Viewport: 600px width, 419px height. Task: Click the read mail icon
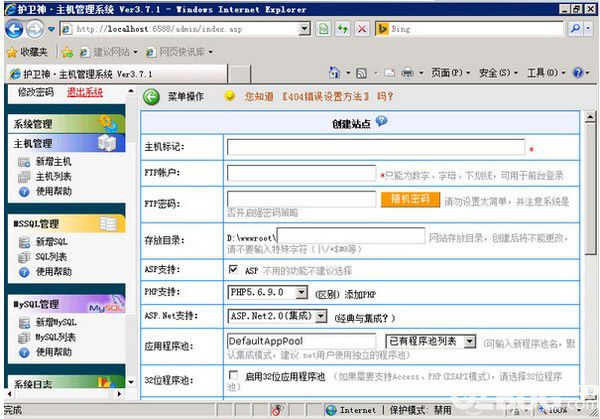coord(389,73)
